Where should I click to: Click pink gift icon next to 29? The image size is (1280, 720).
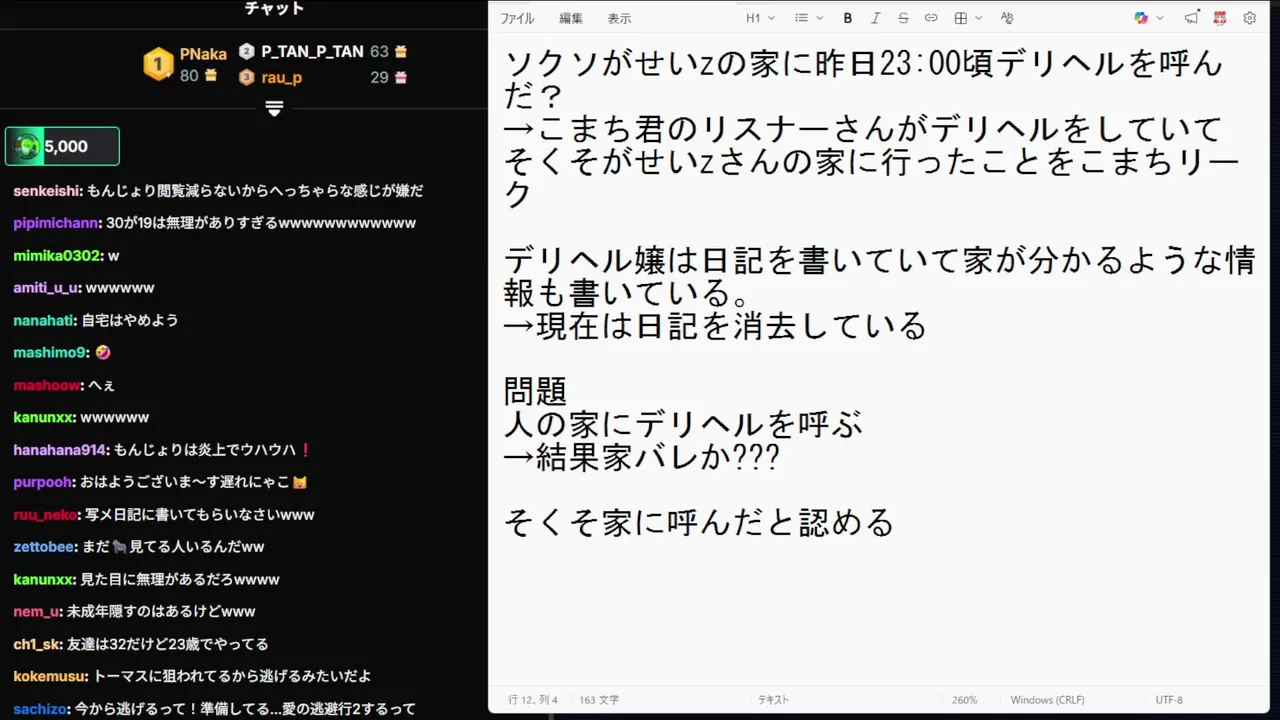point(401,77)
